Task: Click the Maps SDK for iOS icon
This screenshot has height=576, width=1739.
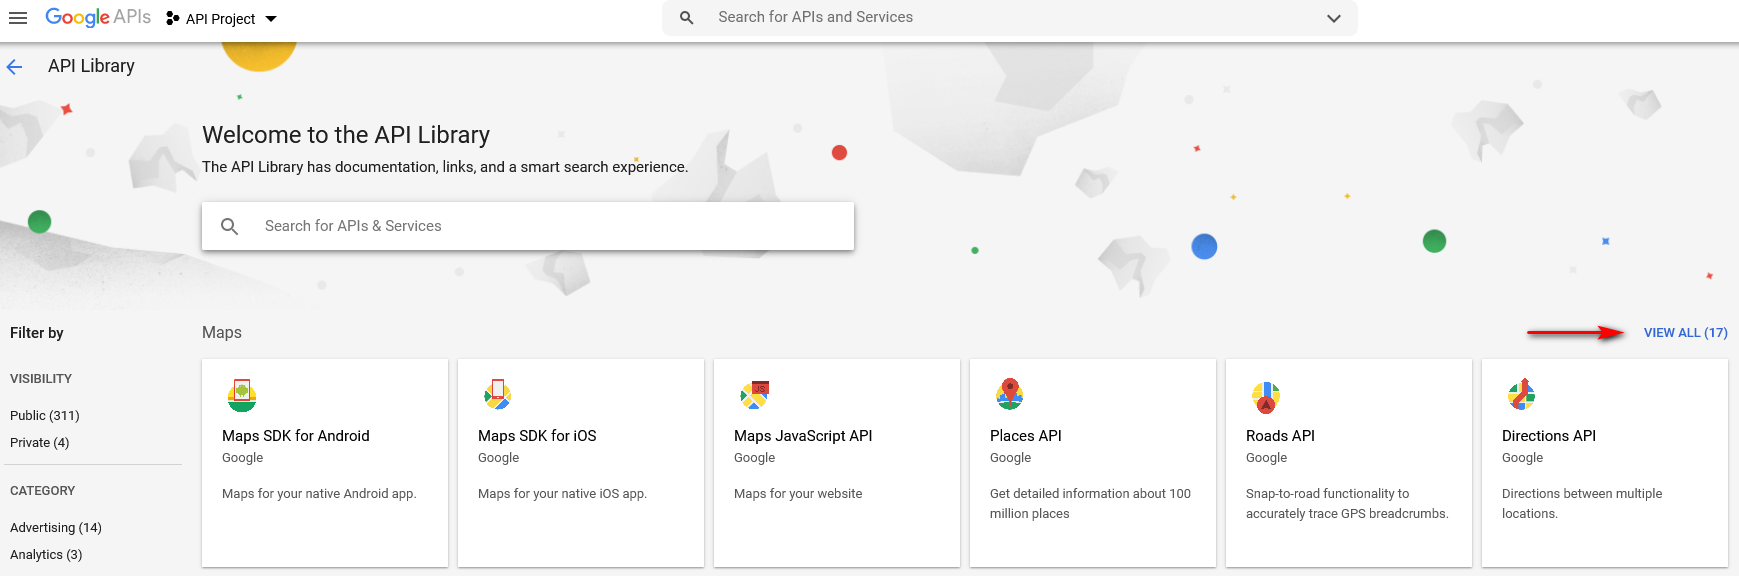Action: 498,395
